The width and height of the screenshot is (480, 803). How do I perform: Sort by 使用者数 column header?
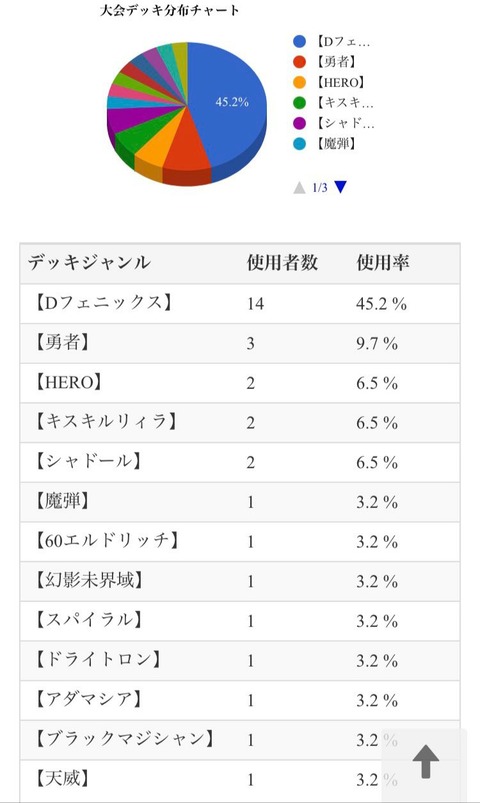[282, 263]
